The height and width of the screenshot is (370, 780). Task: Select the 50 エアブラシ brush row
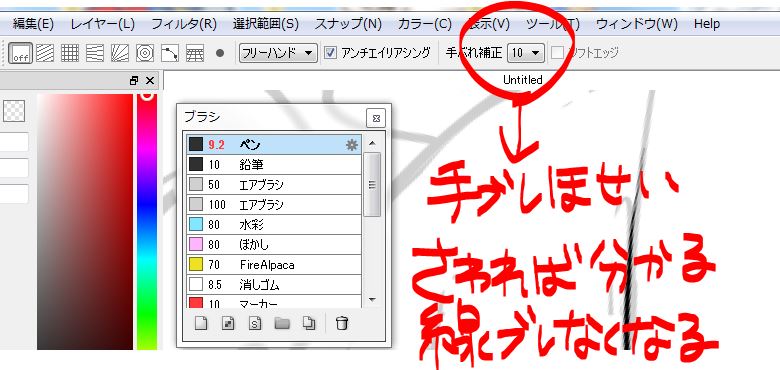tap(274, 185)
